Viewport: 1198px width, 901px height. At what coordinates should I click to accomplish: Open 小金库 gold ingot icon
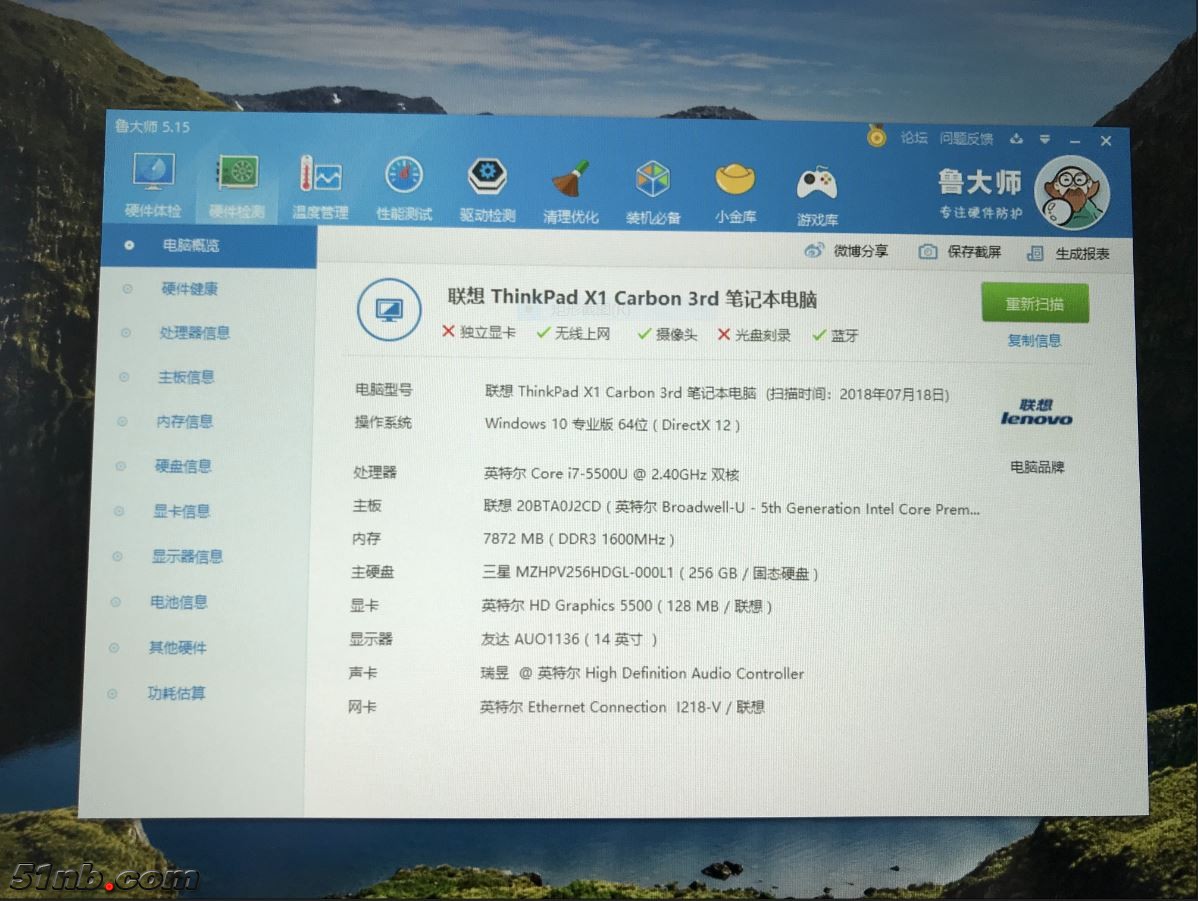(735, 193)
